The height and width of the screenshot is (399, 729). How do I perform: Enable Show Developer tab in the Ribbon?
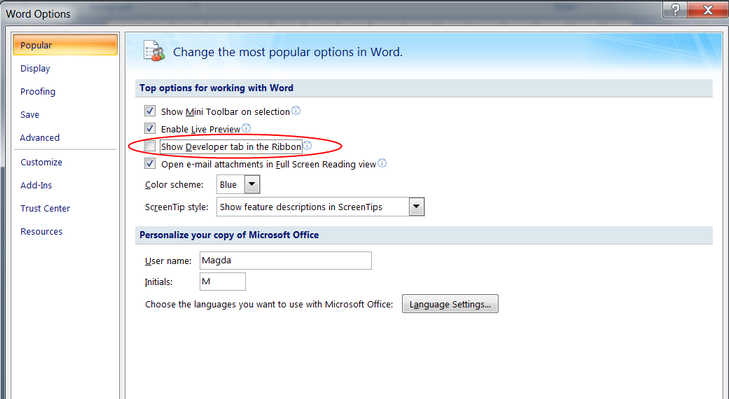pyautogui.click(x=149, y=146)
